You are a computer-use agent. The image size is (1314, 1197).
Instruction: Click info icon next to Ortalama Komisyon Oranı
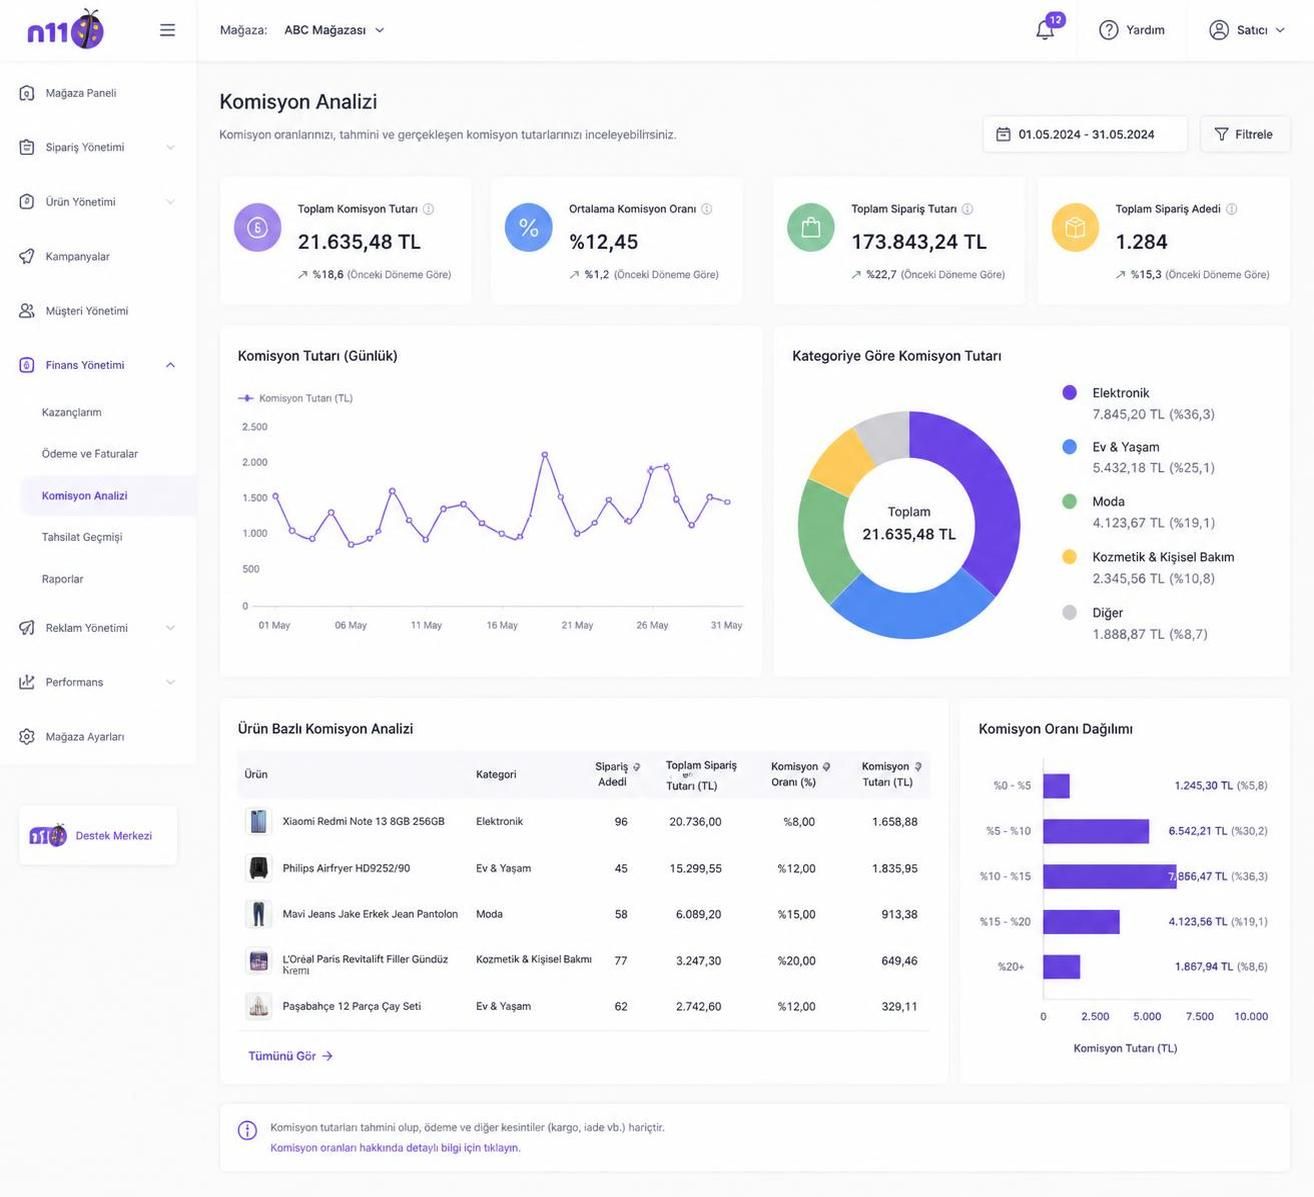tap(706, 209)
